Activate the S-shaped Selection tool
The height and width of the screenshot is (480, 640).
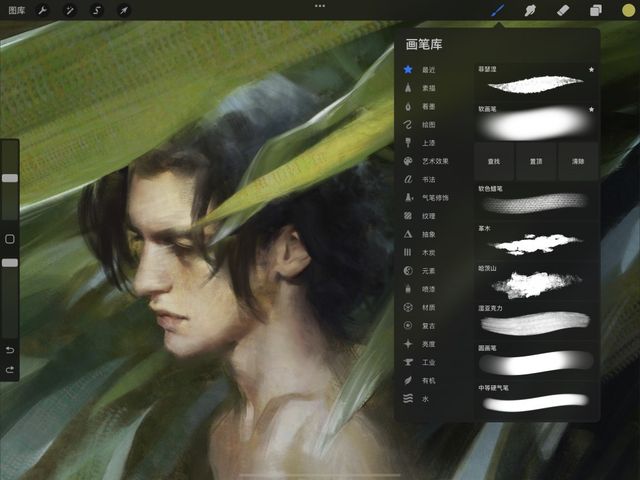(x=97, y=10)
